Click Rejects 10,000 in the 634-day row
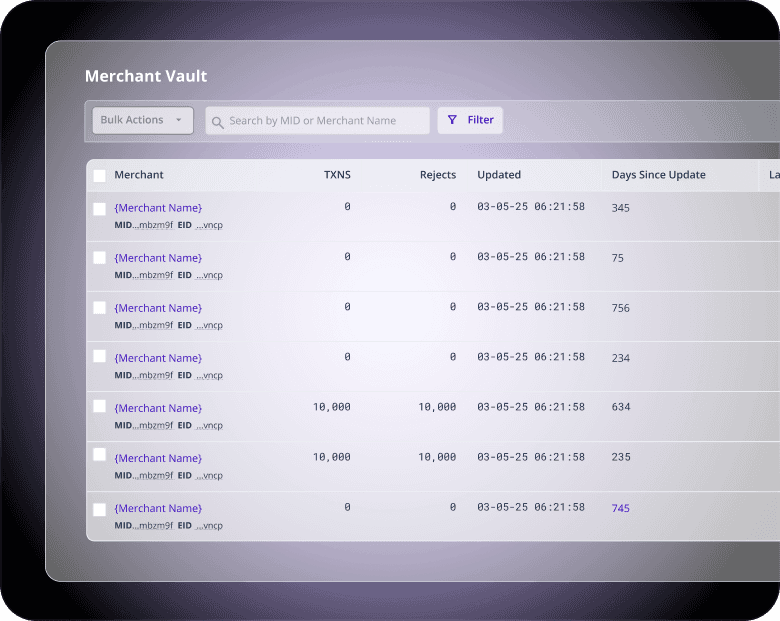This screenshot has width=780, height=621. coord(437,407)
